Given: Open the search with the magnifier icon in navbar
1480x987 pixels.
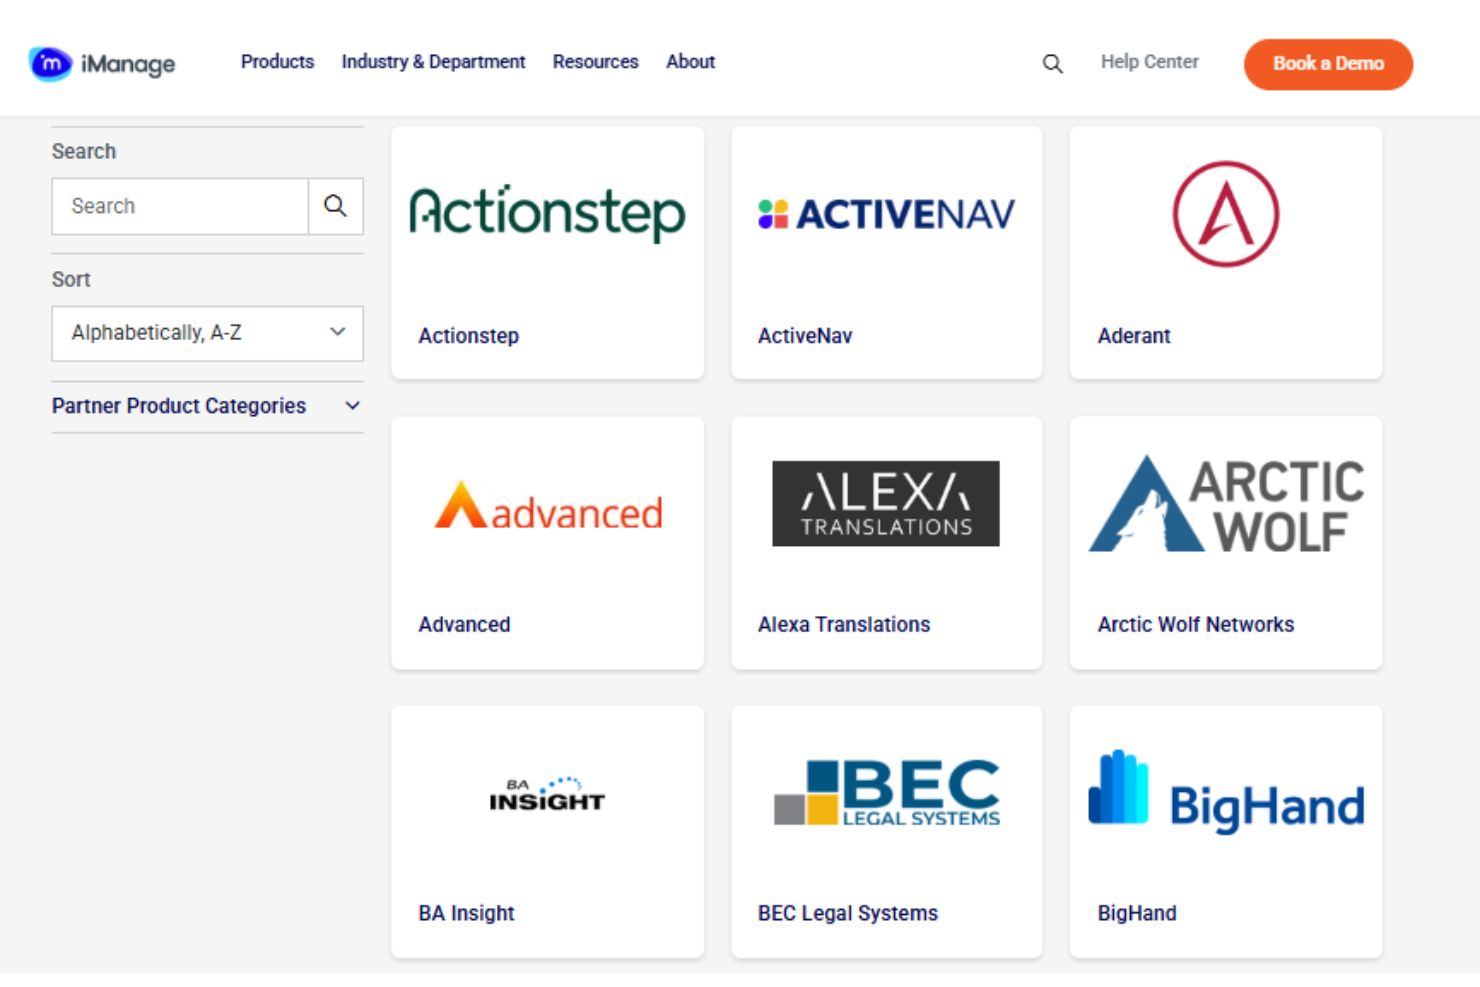Looking at the screenshot, I should pos(1052,63).
